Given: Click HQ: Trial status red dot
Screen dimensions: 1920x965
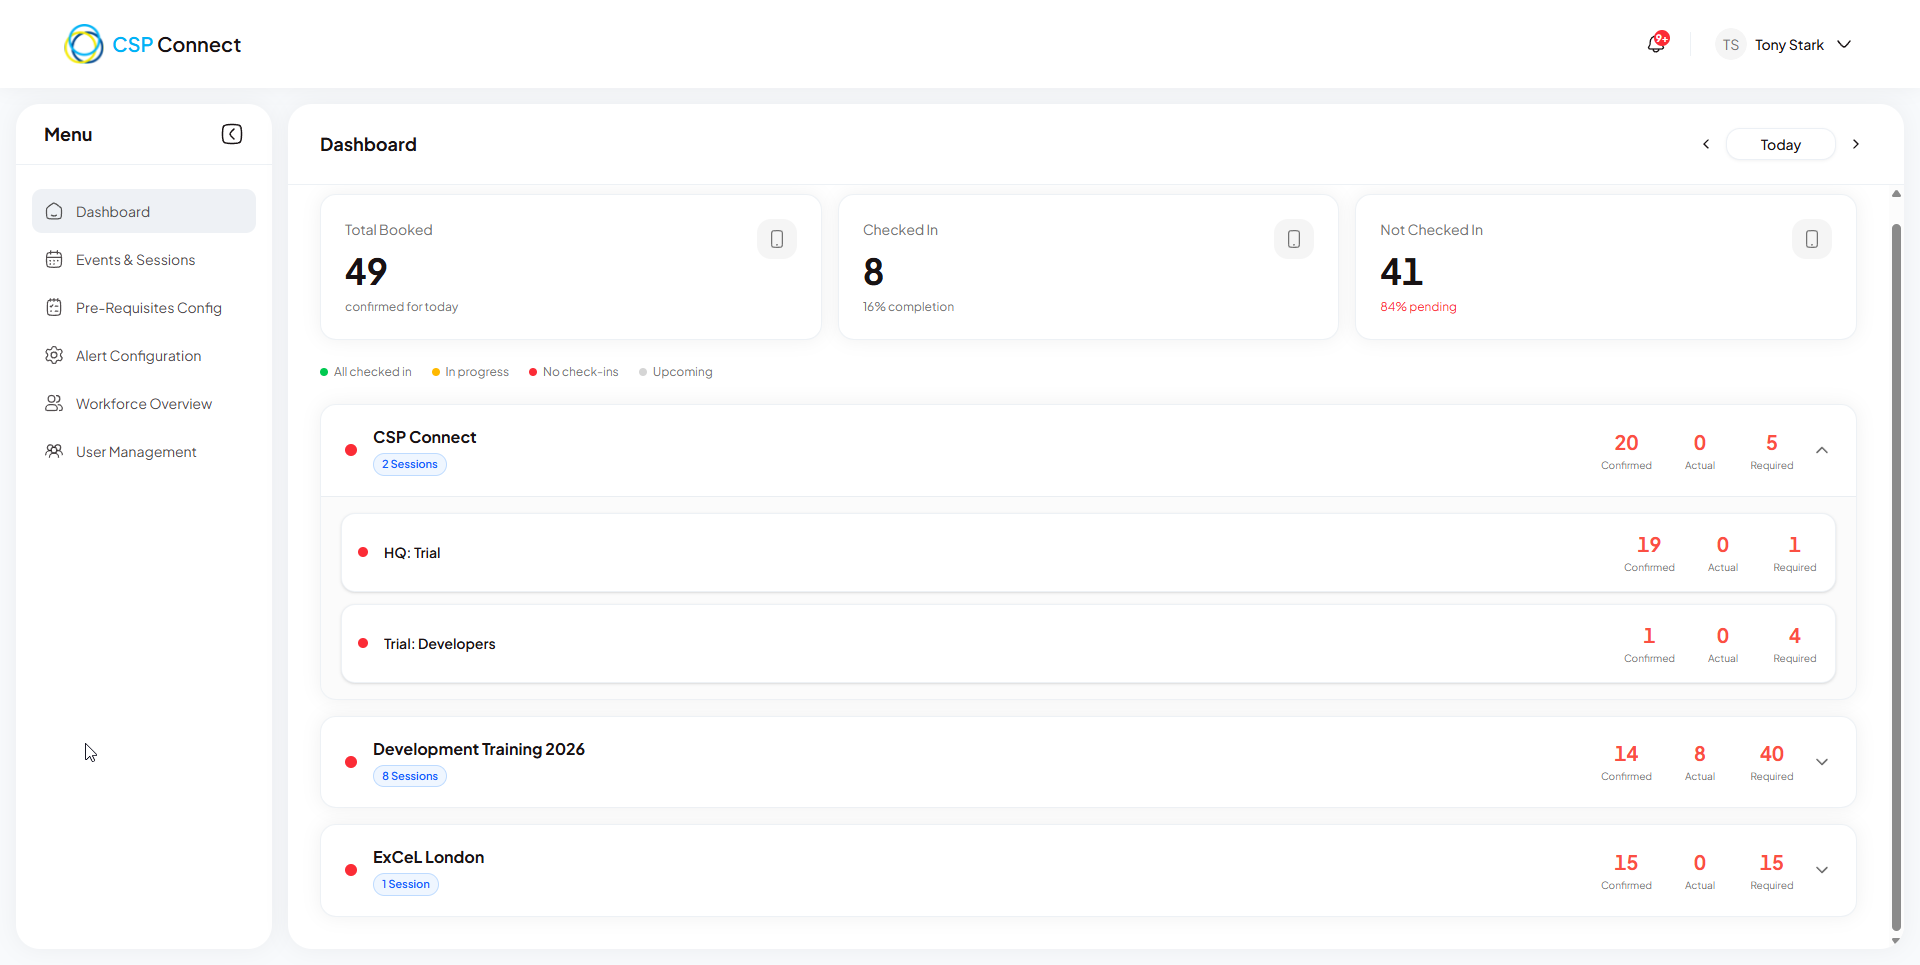Looking at the screenshot, I should (x=363, y=552).
